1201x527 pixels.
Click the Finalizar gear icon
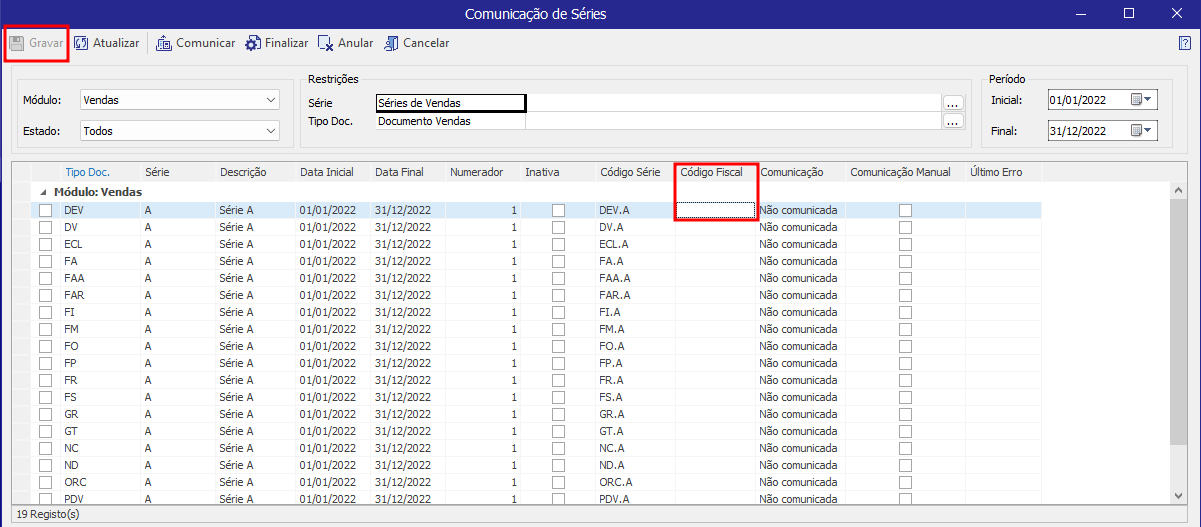point(253,43)
